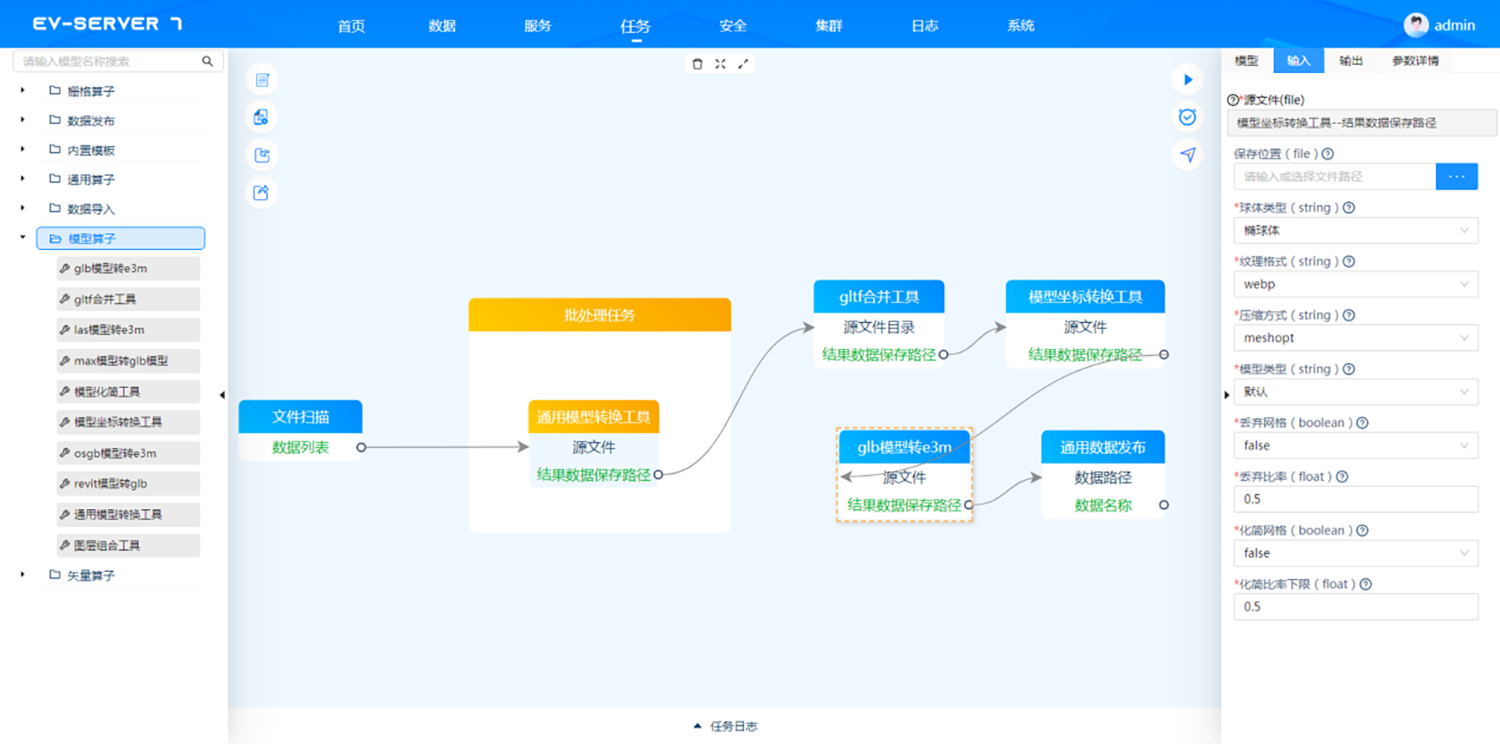The width and height of the screenshot is (1500, 744).
Task: Click the search magnifier in model search box
Action: 208,61
